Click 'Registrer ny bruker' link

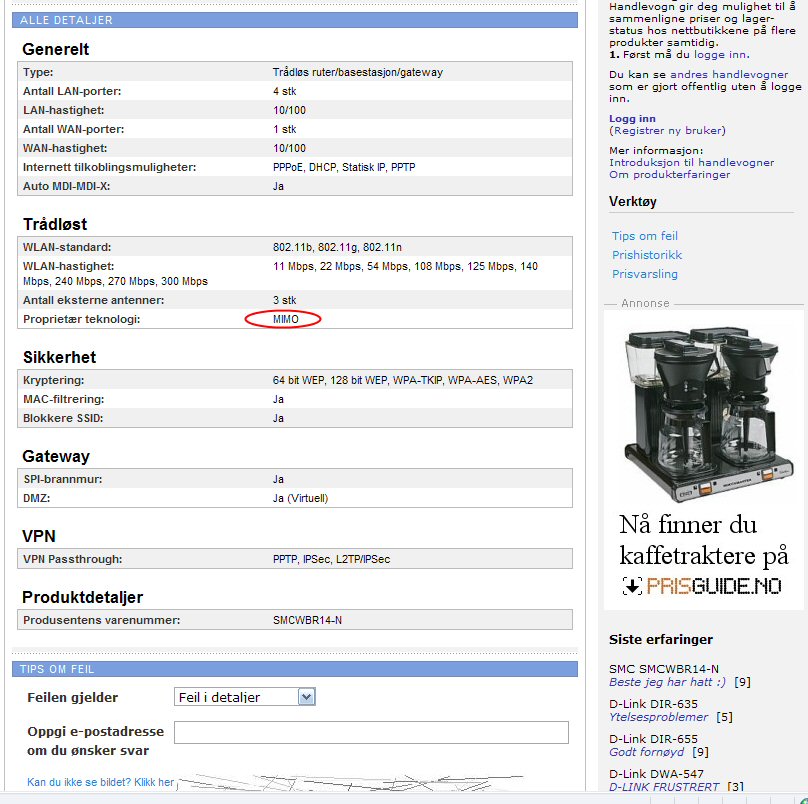[x=667, y=130]
